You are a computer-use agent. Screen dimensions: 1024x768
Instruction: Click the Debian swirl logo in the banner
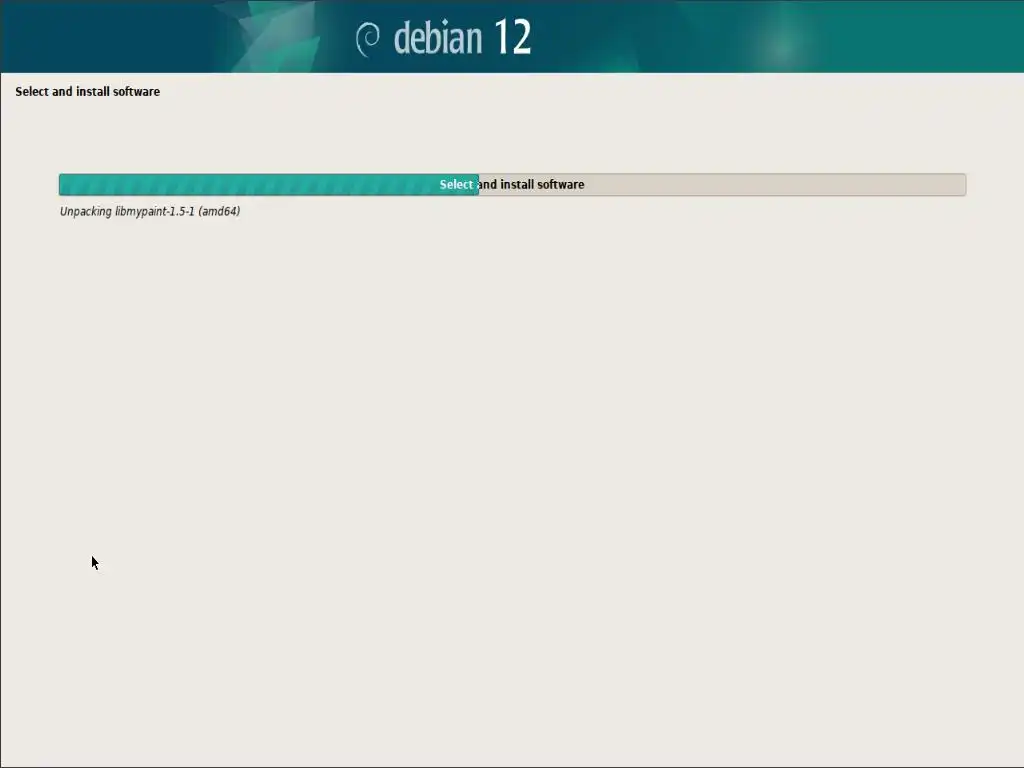click(368, 39)
